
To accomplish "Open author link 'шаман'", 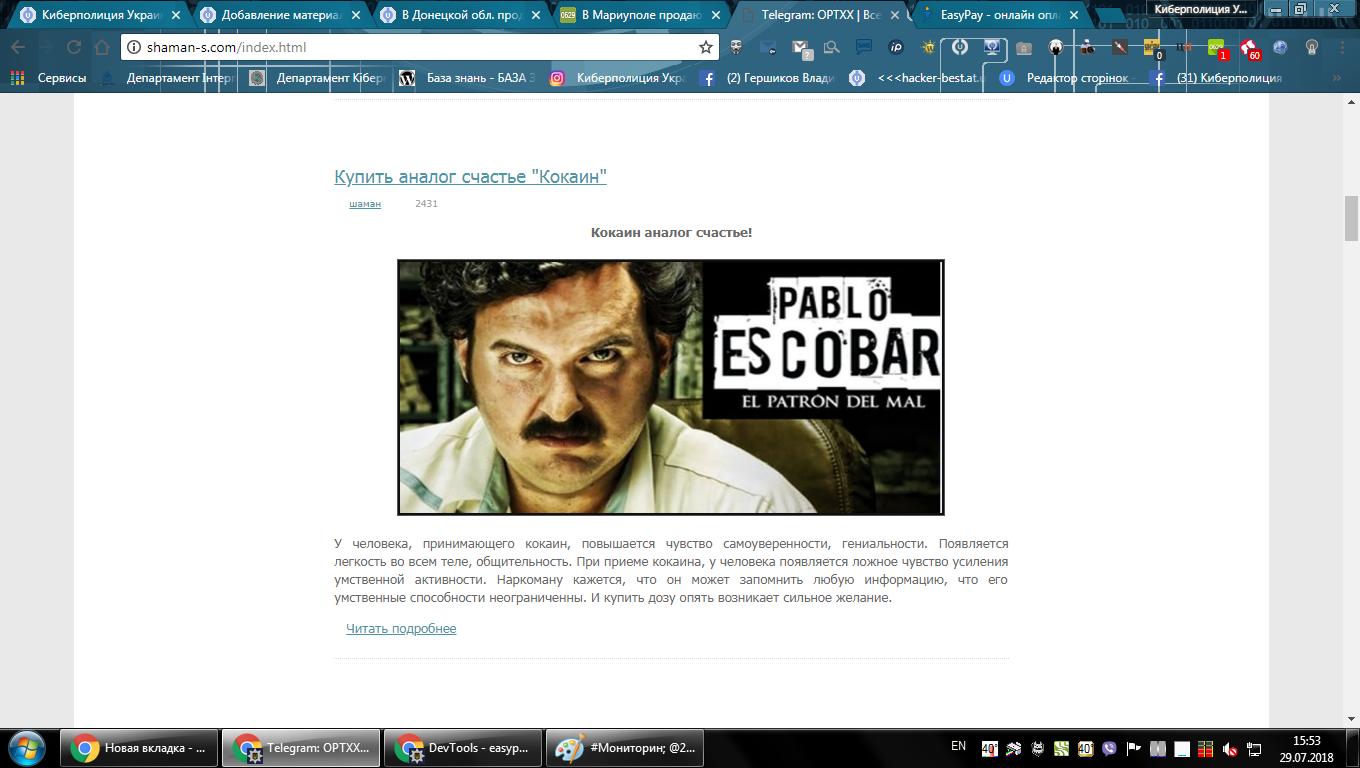I will (365, 204).
